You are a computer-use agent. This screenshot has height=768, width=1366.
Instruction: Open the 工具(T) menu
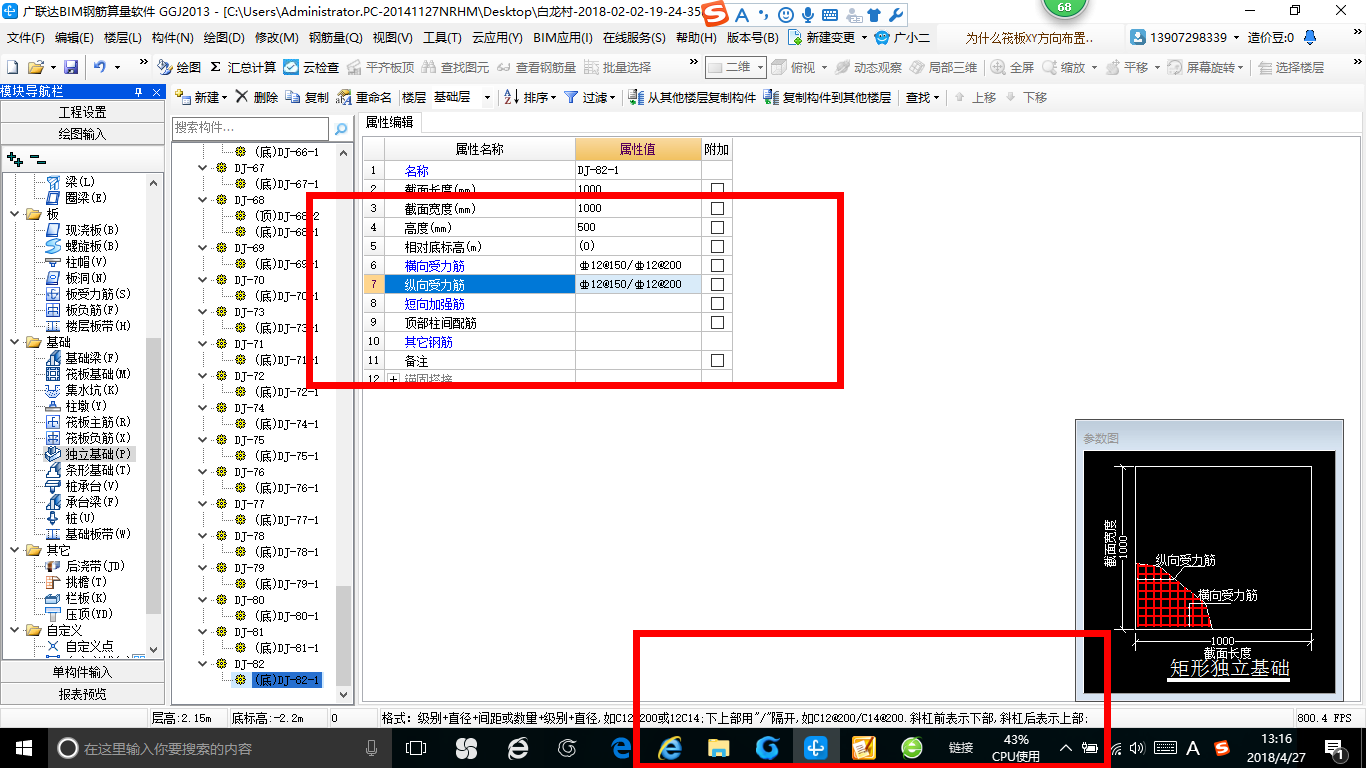coord(442,37)
